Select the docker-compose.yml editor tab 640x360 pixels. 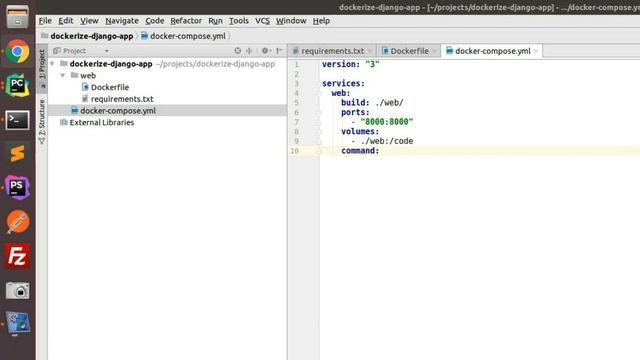tap(492, 51)
